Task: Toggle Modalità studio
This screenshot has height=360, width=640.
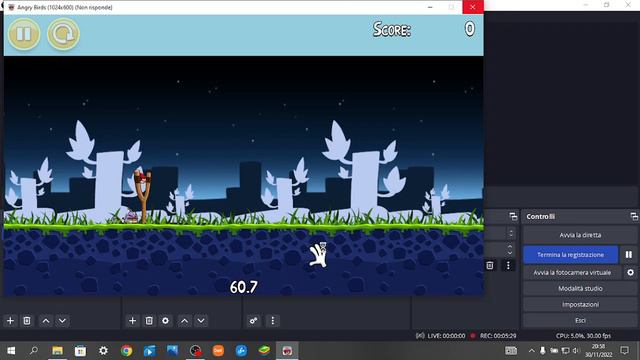Action: pyautogui.click(x=580, y=289)
